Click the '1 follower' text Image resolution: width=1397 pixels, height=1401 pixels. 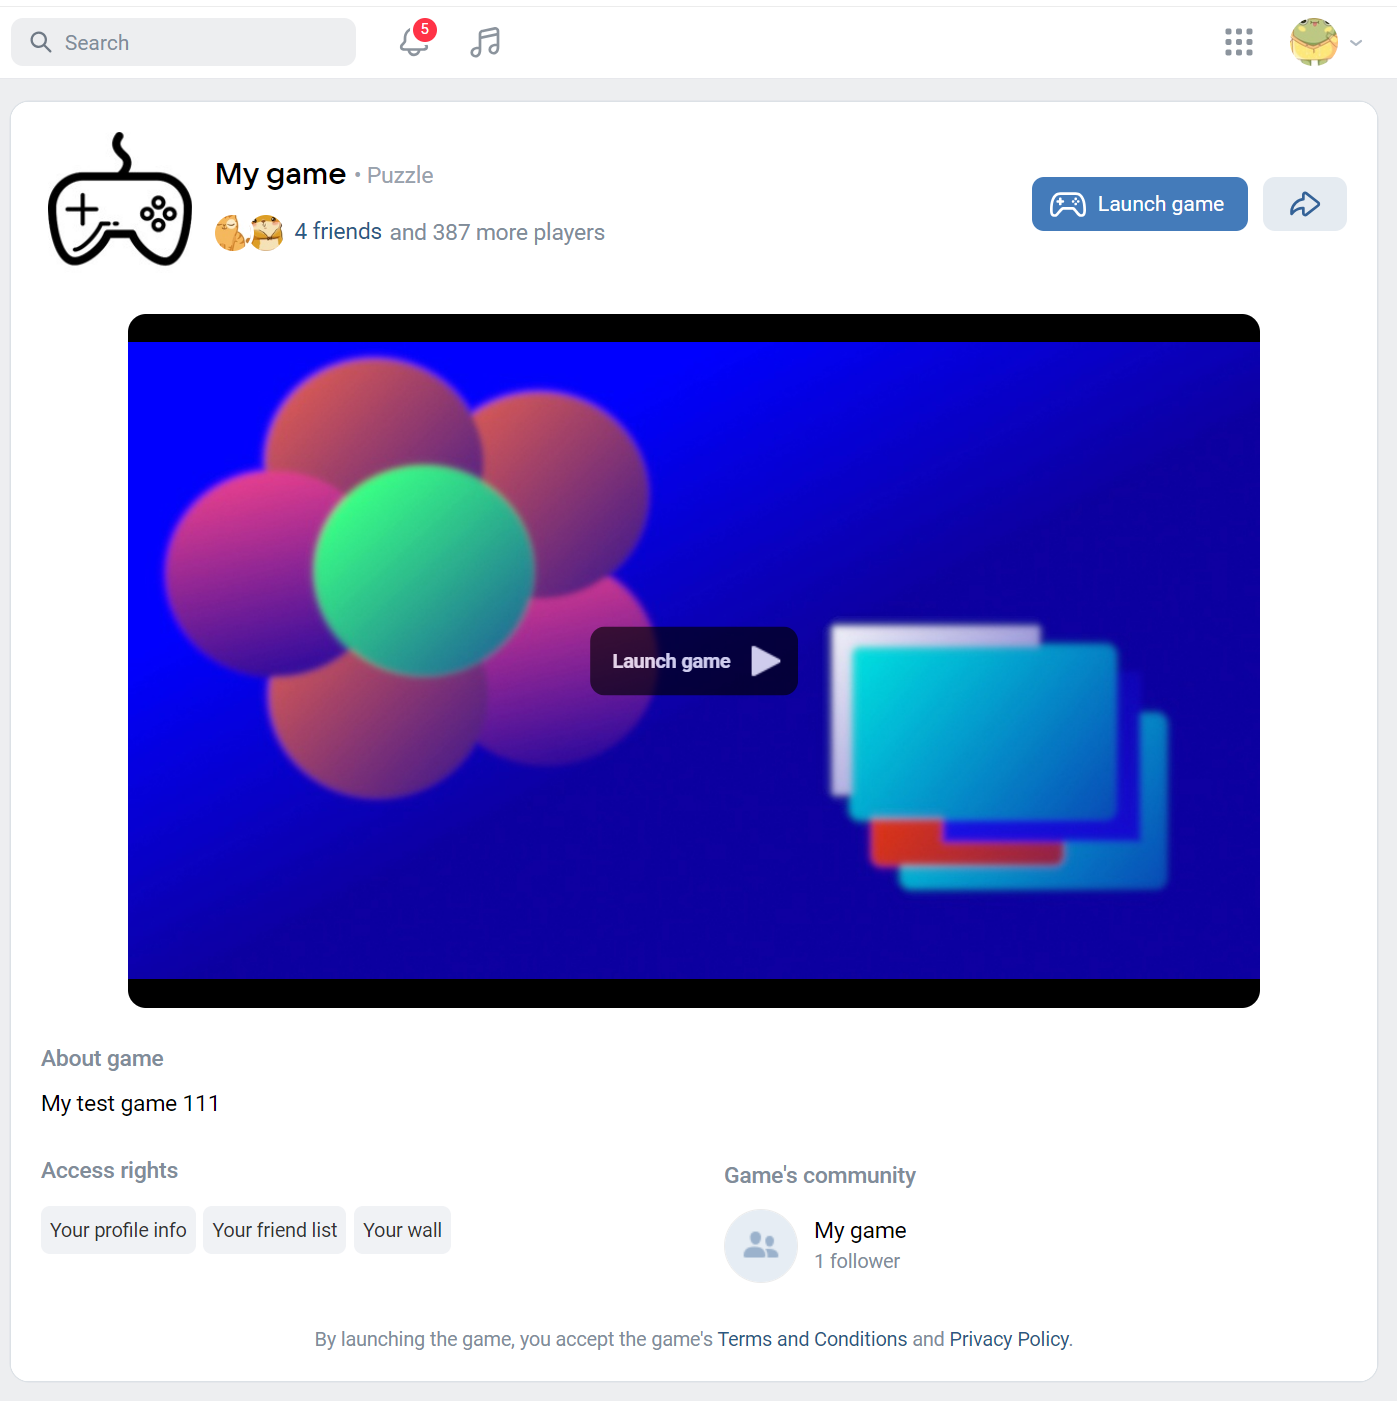(857, 1261)
